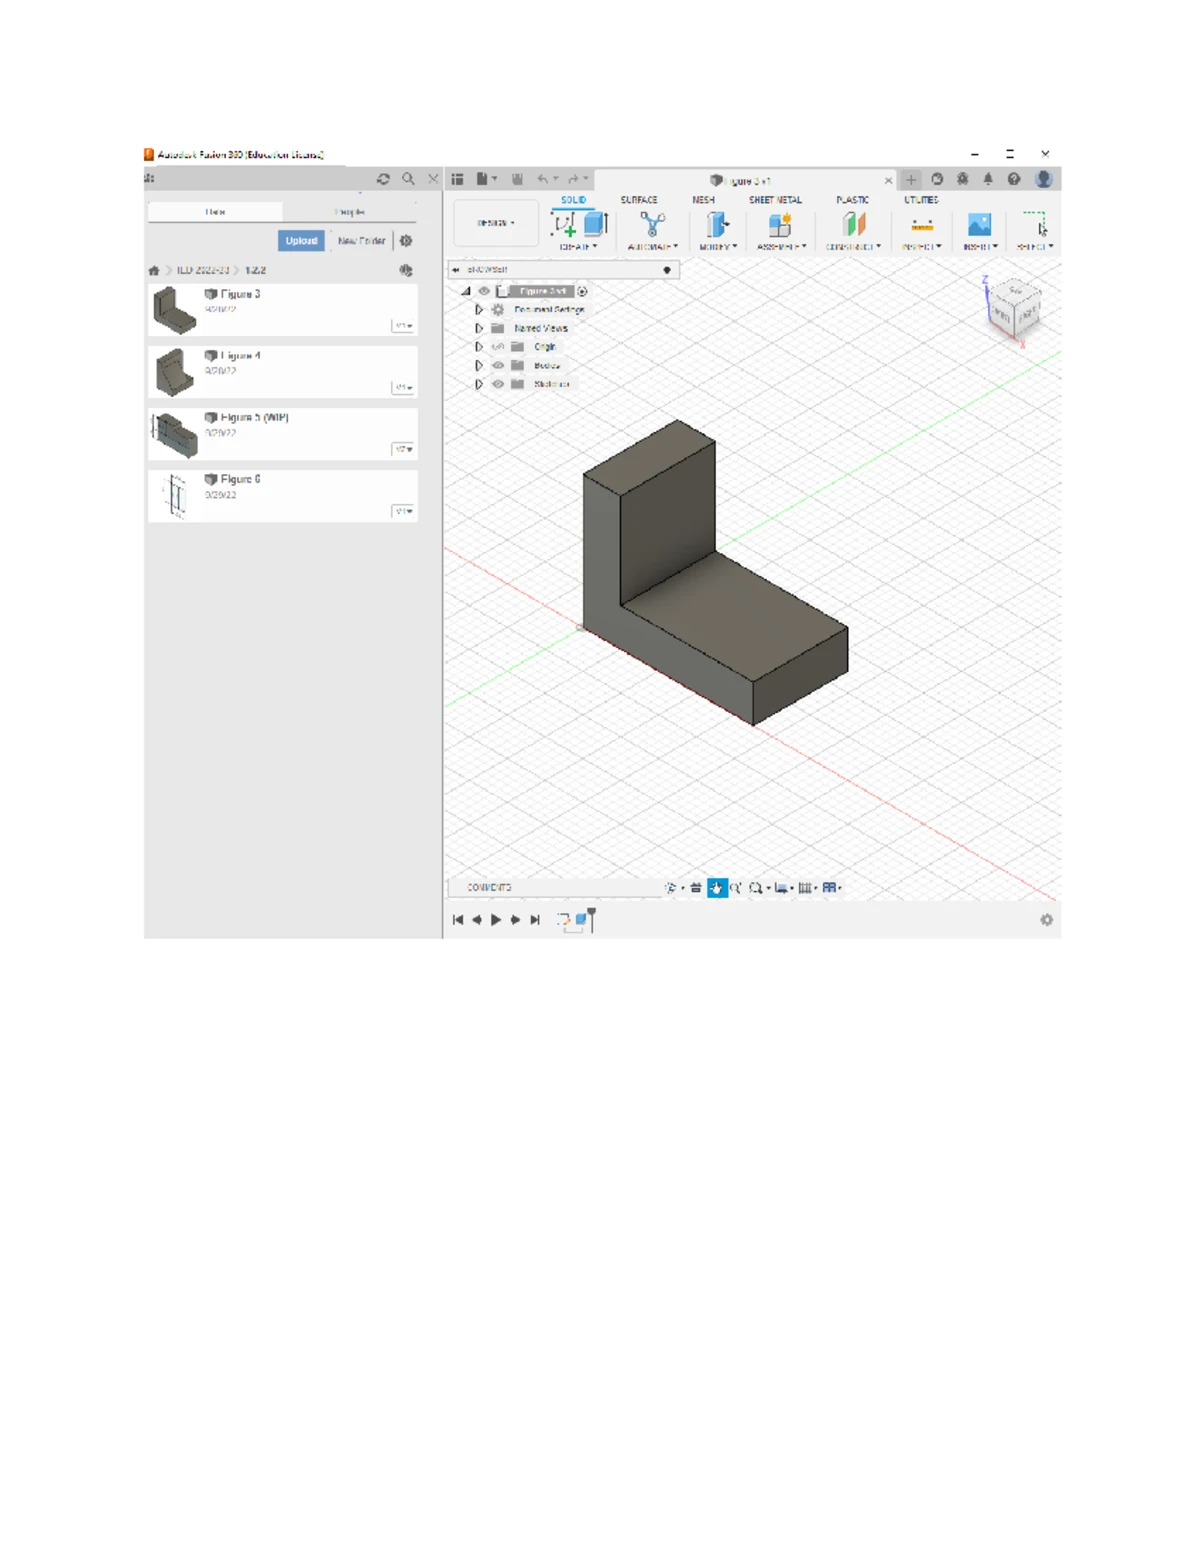The image size is (1200, 1553).
Task: Show the hidden Origin folder
Action: pyautogui.click(x=498, y=347)
